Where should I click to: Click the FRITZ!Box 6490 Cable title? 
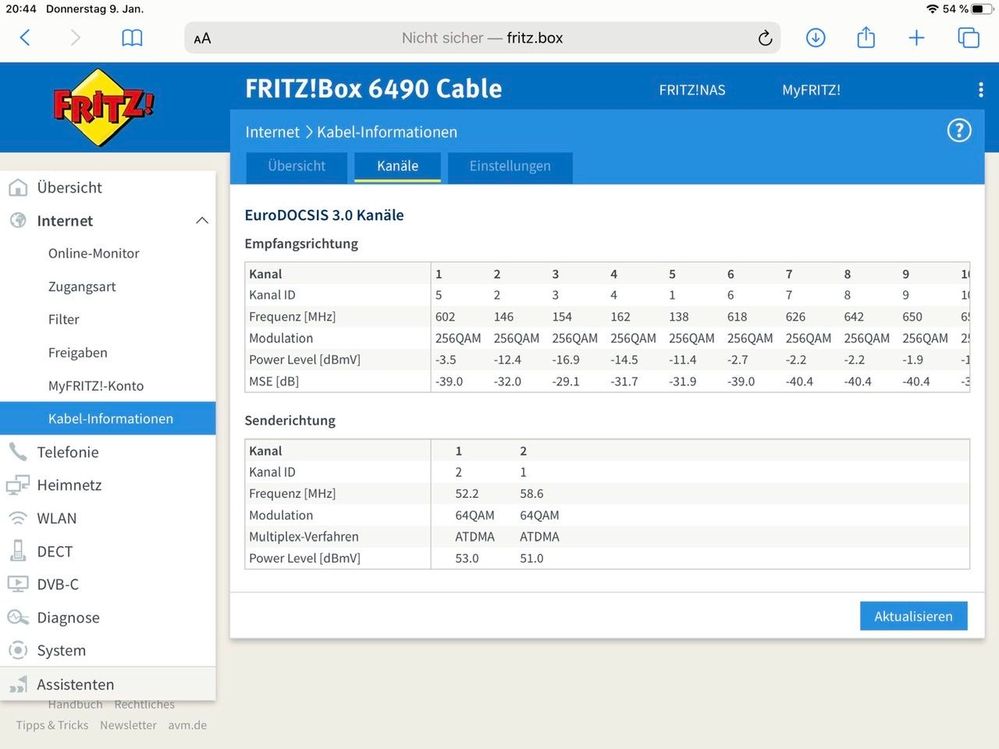pos(373,89)
